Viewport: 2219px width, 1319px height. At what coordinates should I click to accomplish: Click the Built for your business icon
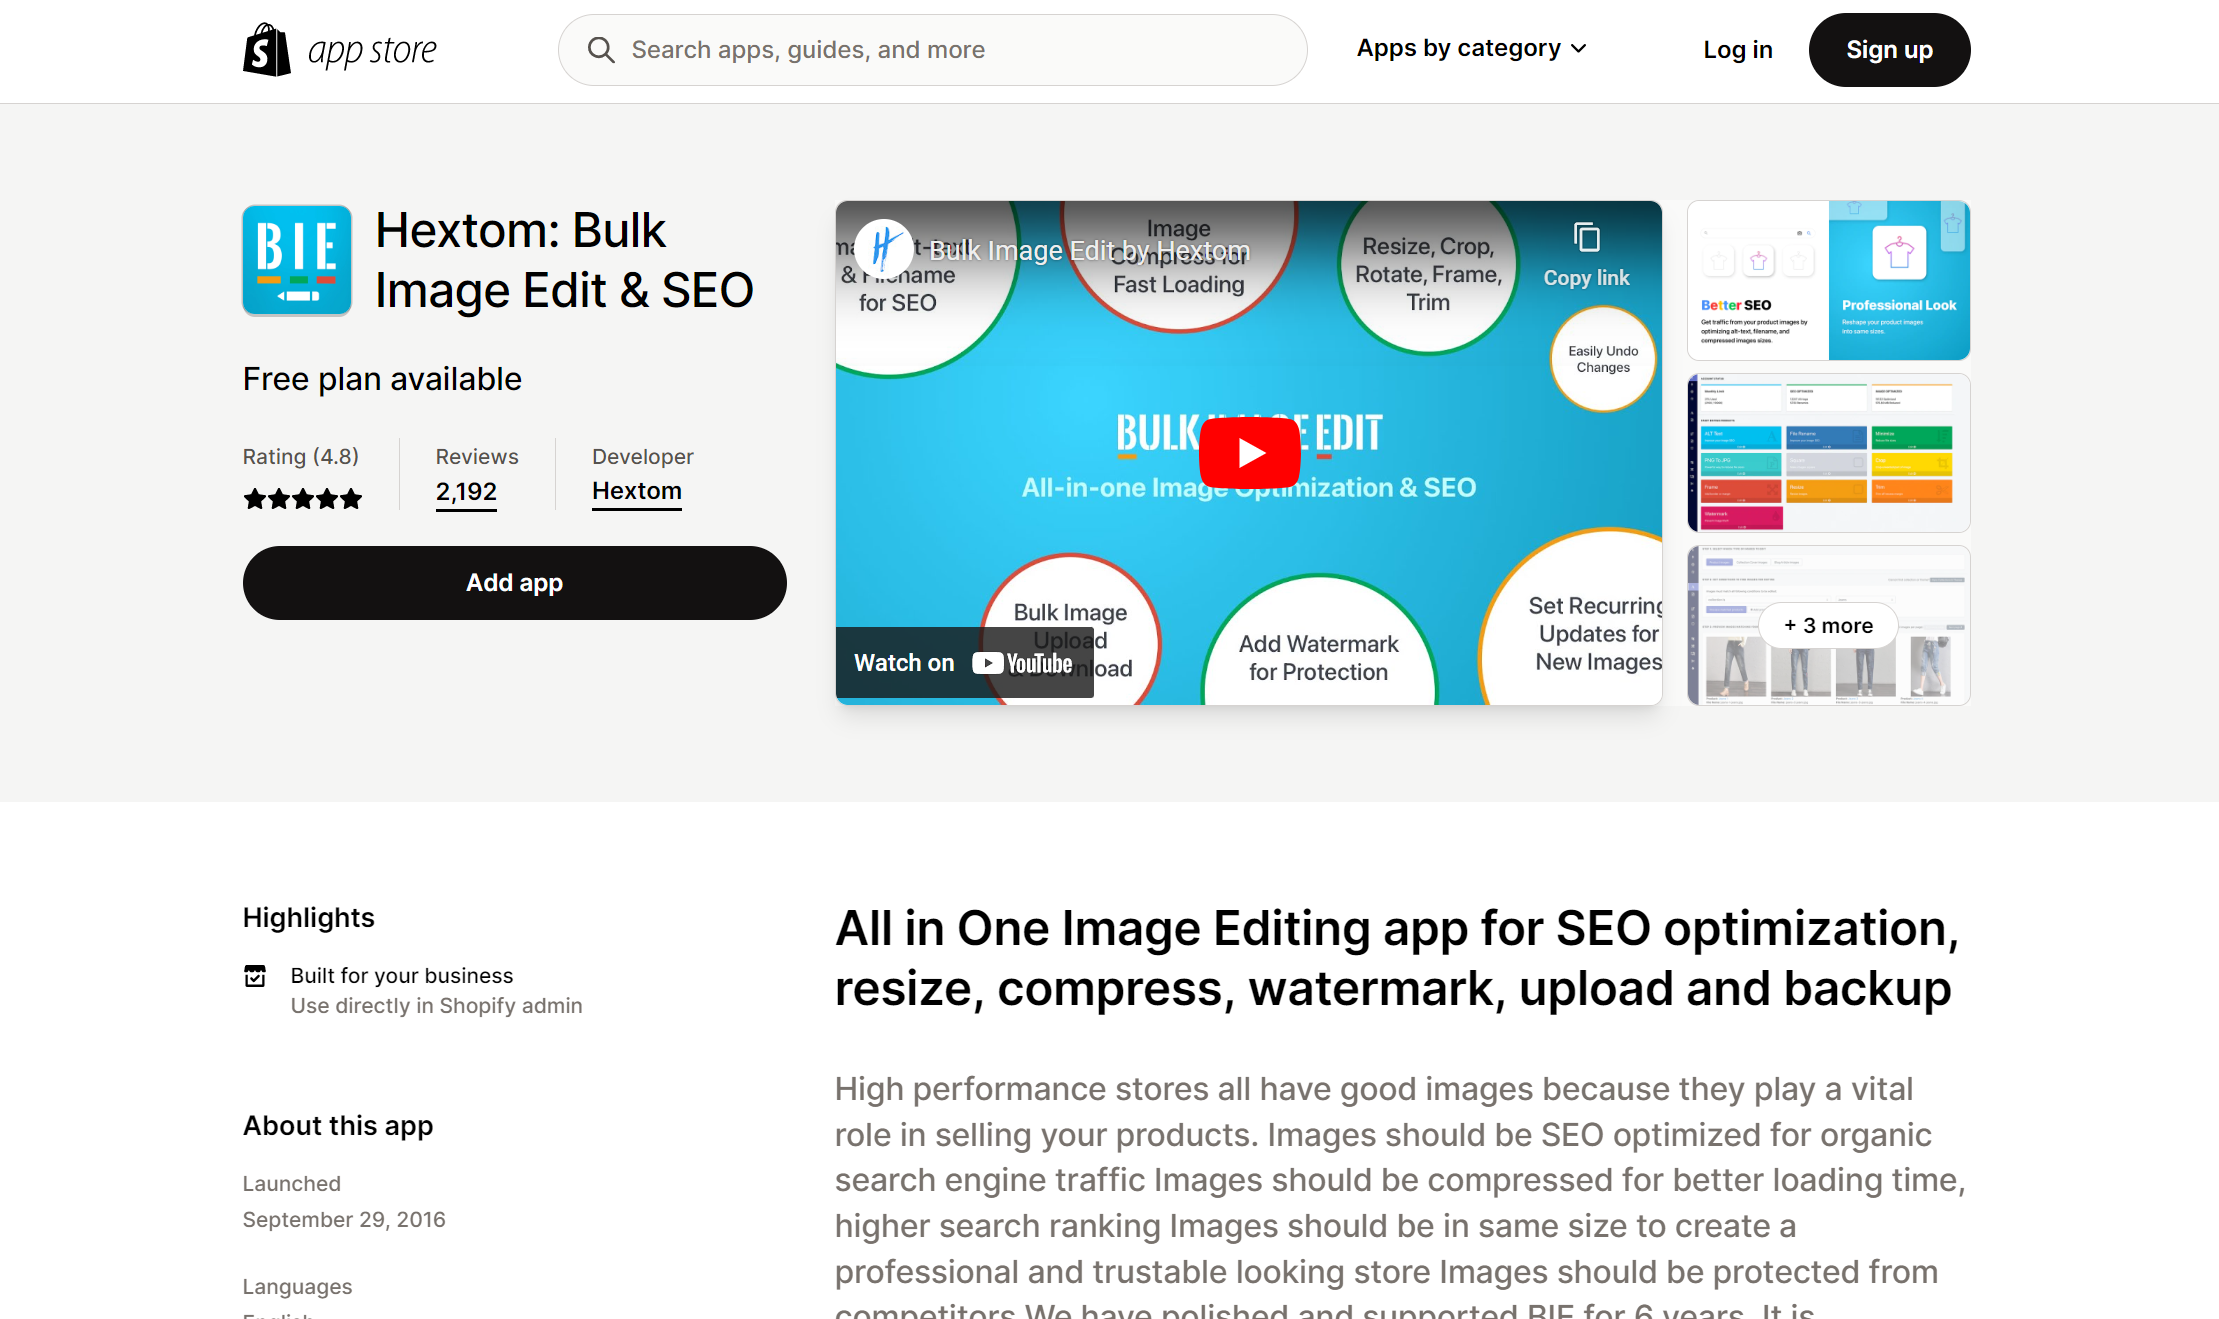click(256, 976)
